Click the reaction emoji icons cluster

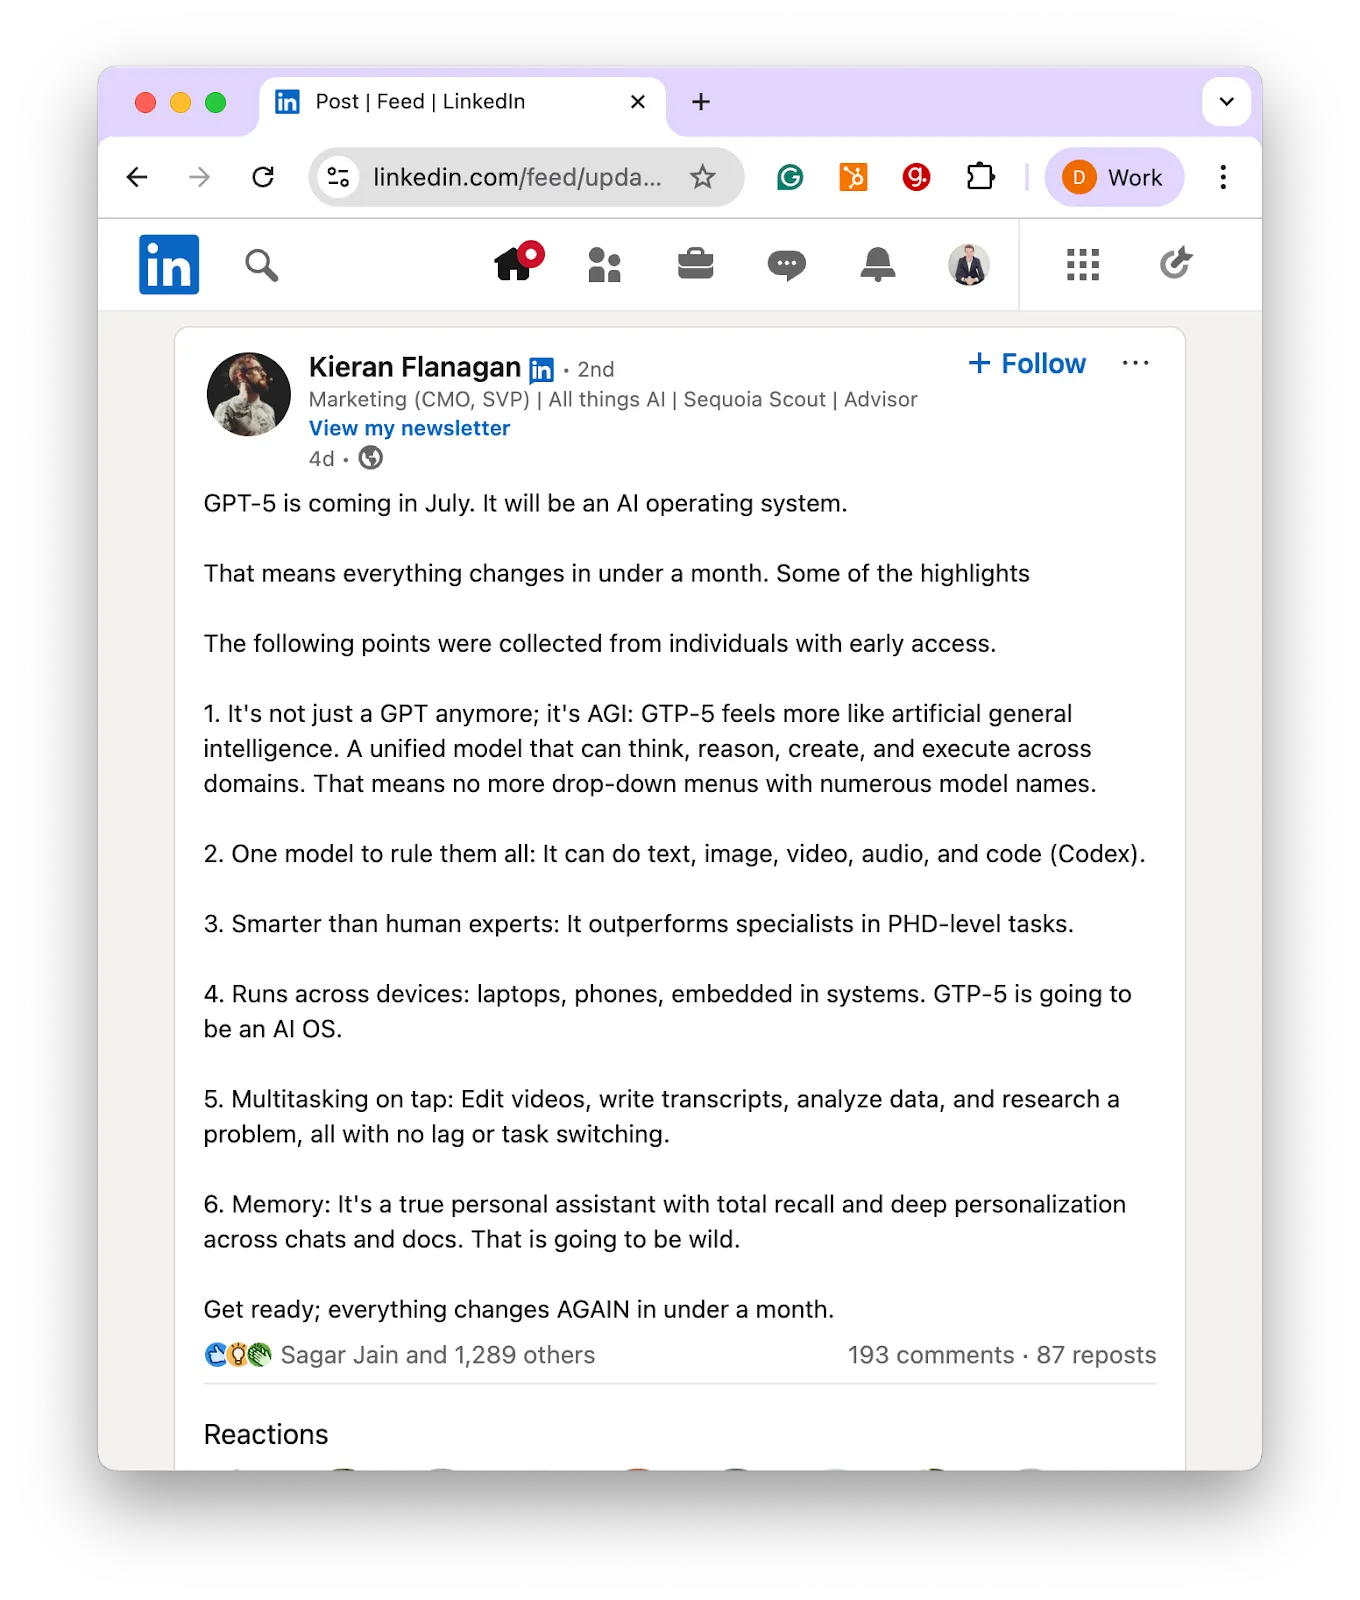[x=237, y=1355]
